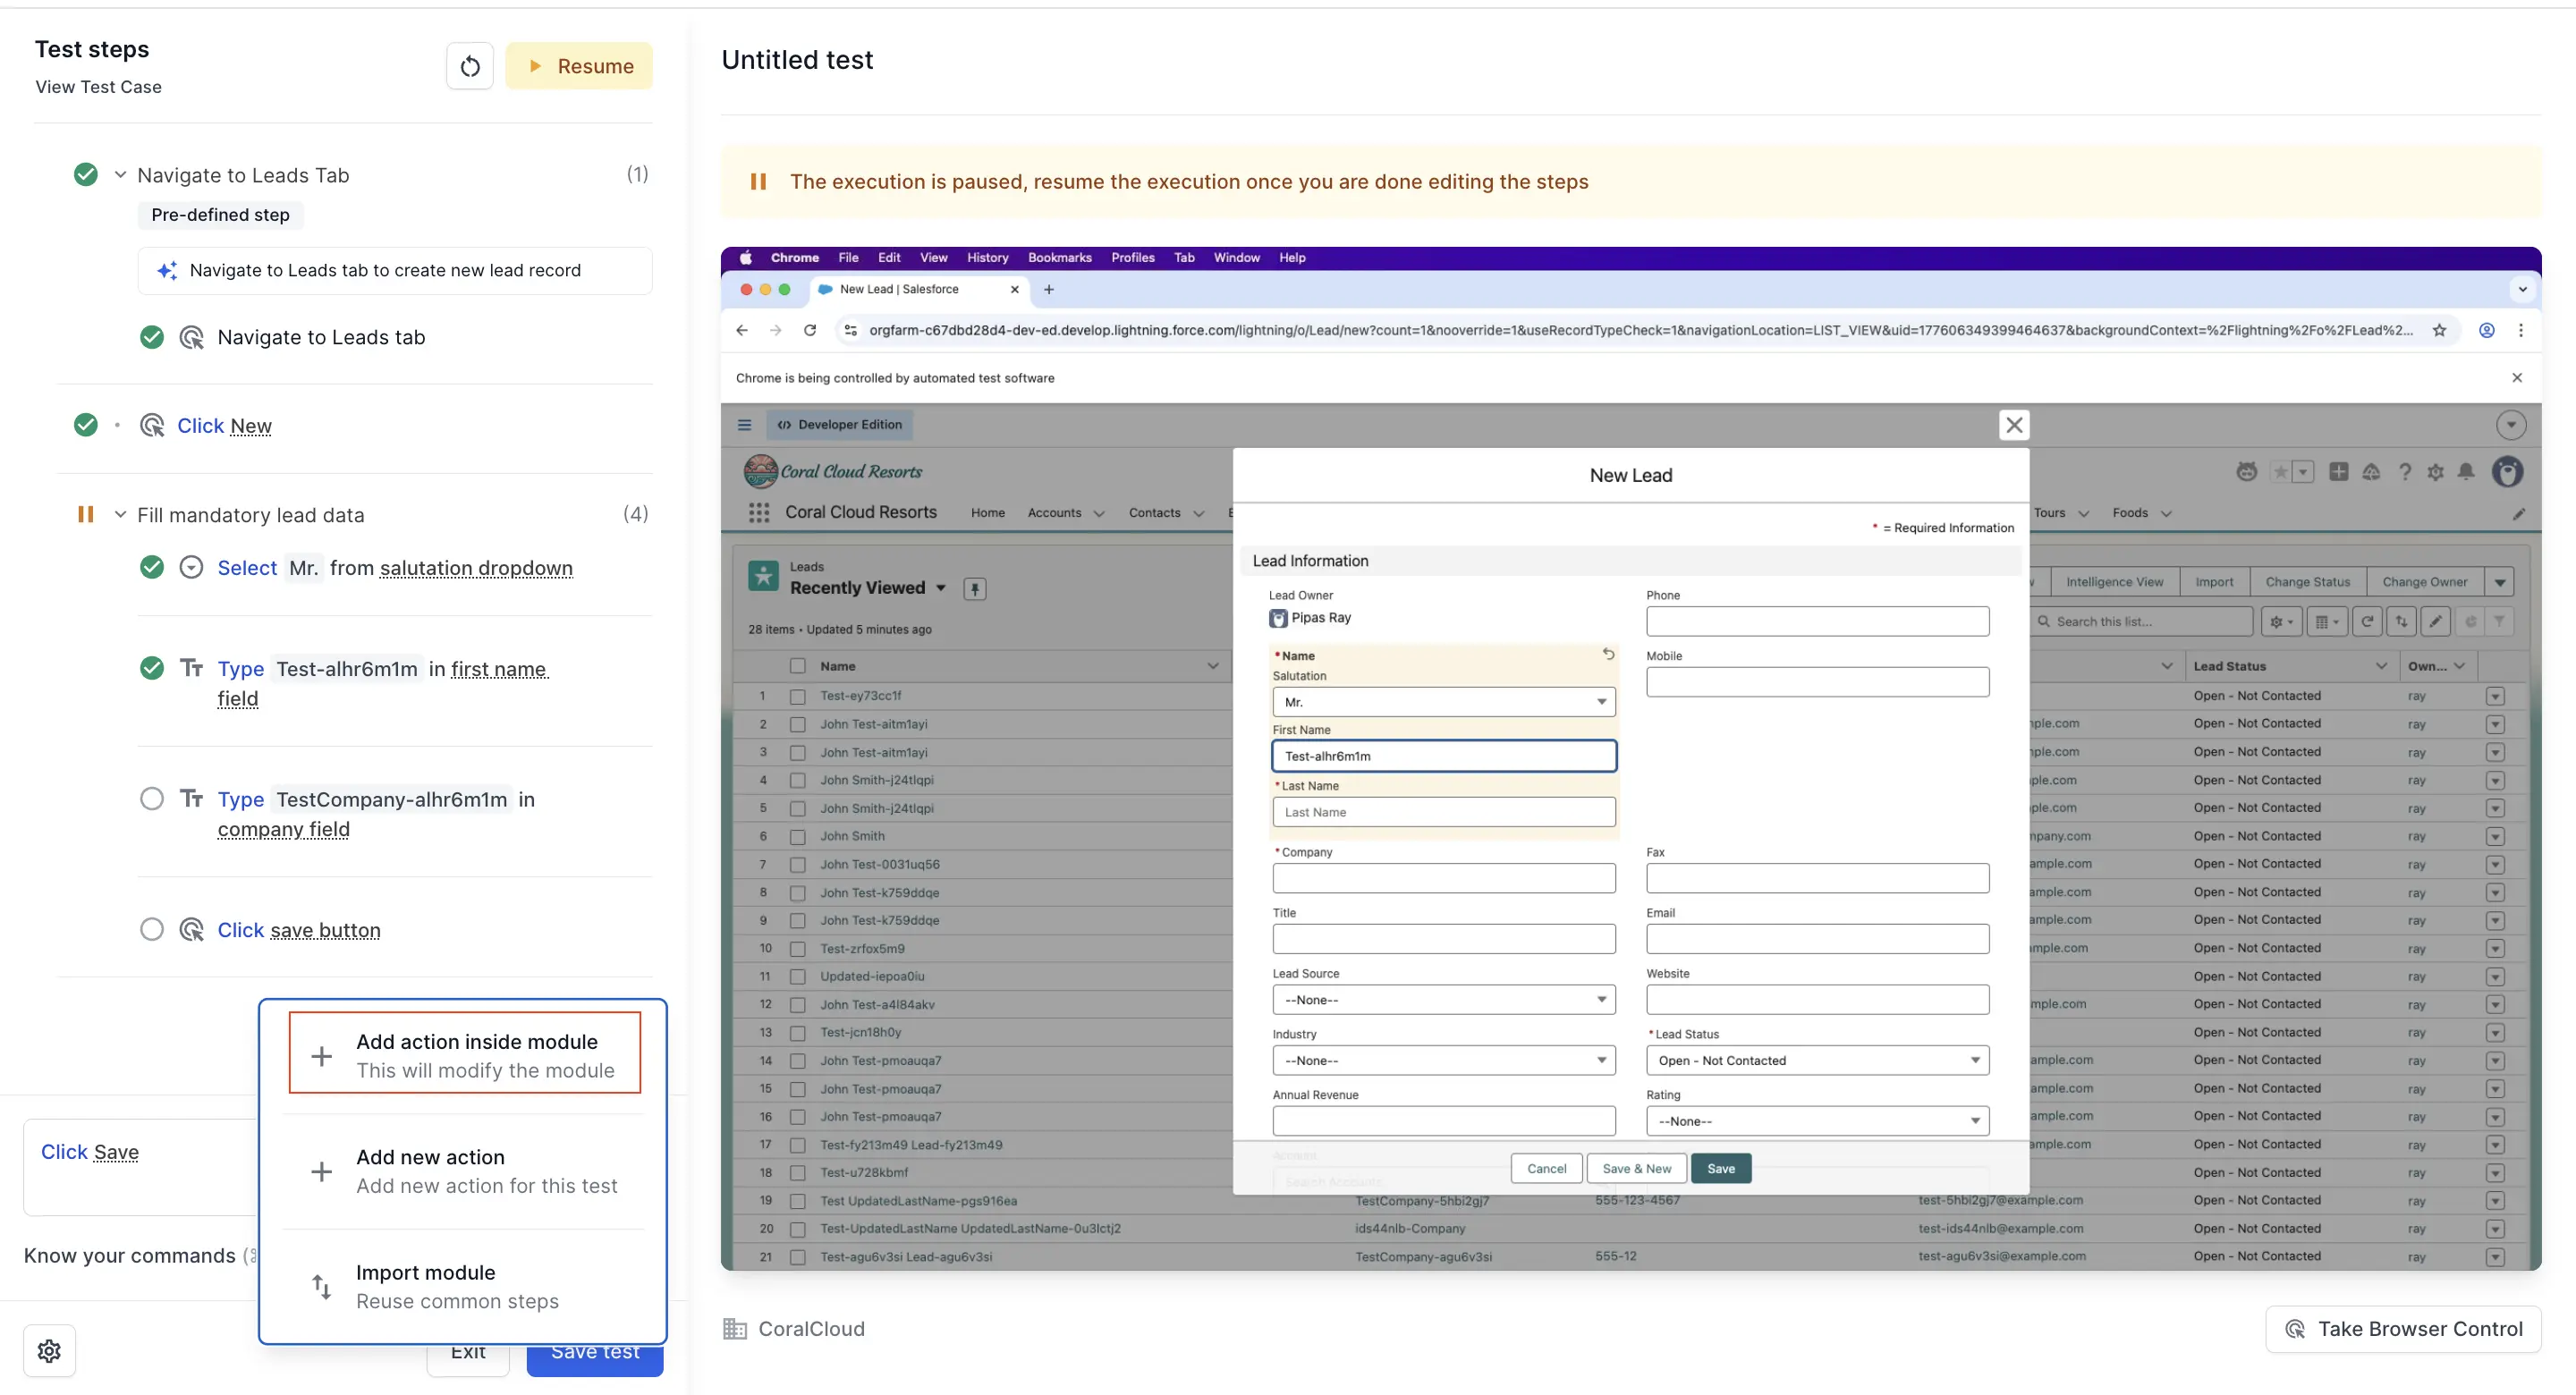Screen dimensions: 2576x1395
Task: Open the Salesforce Setup gear icon
Action: click(2436, 472)
